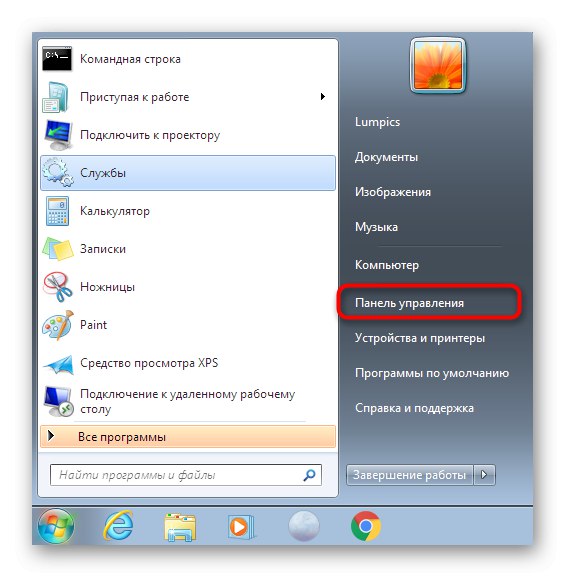Click the user account flower picture
Viewport: 565px width, 577px height.
pyautogui.click(x=438, y=65)
